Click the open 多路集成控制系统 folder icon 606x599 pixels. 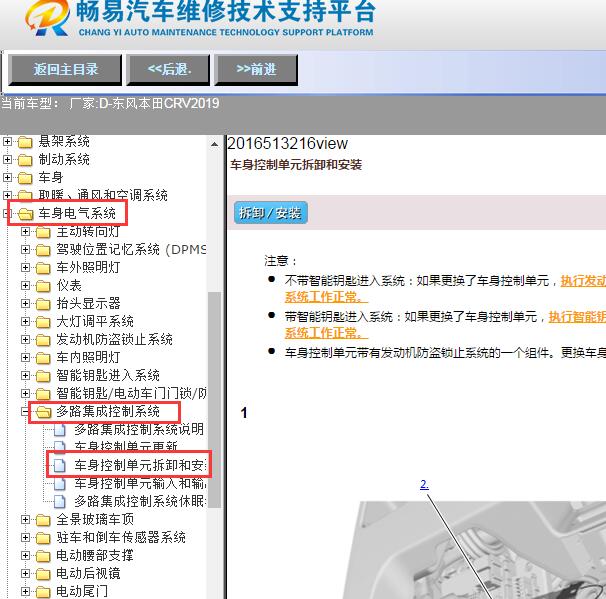click(x=44, y=412)
